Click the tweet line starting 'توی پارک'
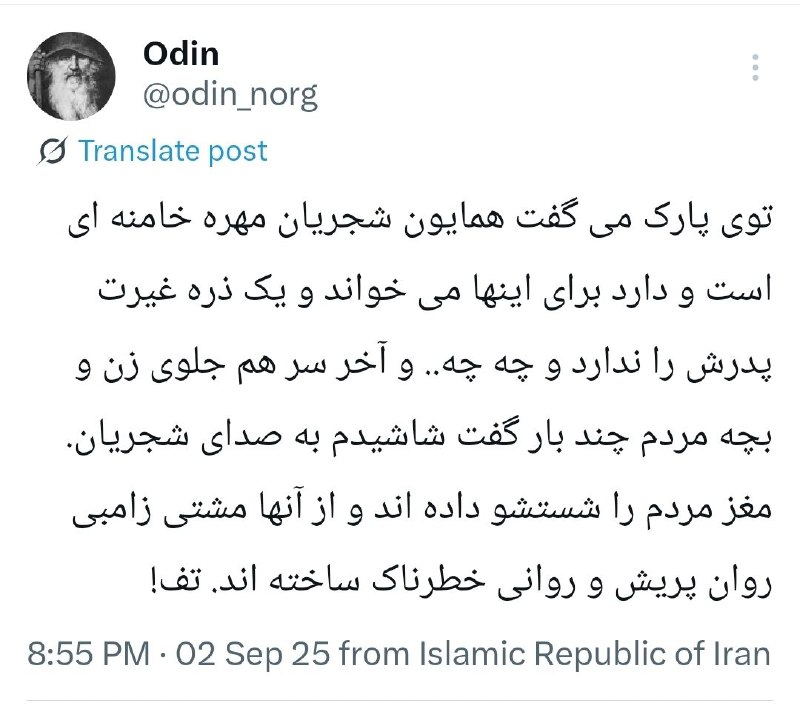 click(x=420, y=219)
